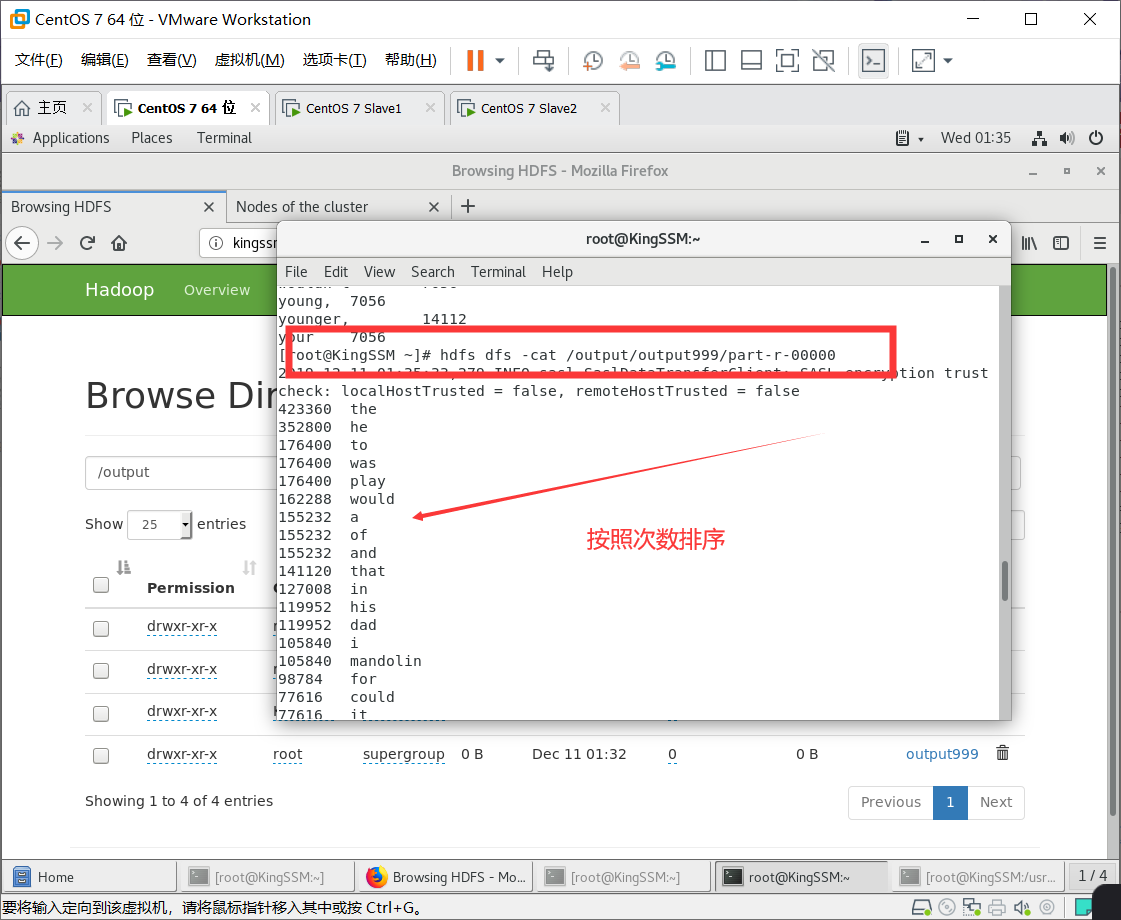Switch to Nodes of the cluster tab
The width and height of the screenshot is (1121, 920).
pos(337,207)
